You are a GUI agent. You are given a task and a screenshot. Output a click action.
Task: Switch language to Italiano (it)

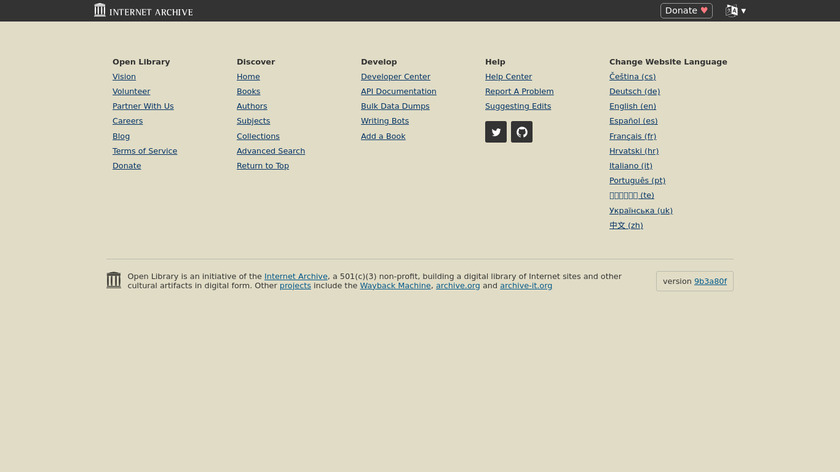point(631,166)
